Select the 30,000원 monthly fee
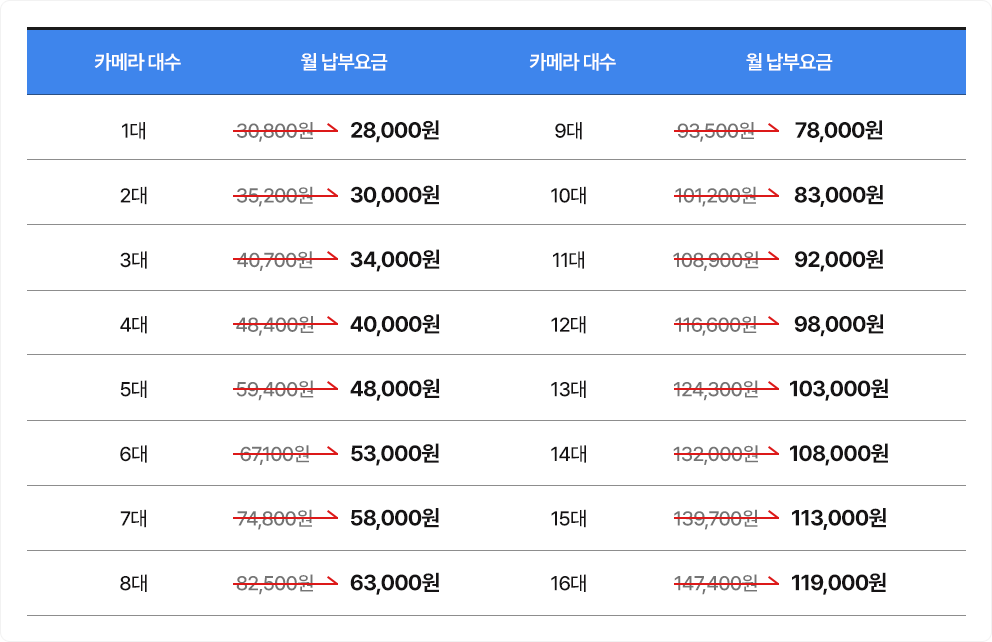This screenshot has width=992, height=642. click(395, 195)
